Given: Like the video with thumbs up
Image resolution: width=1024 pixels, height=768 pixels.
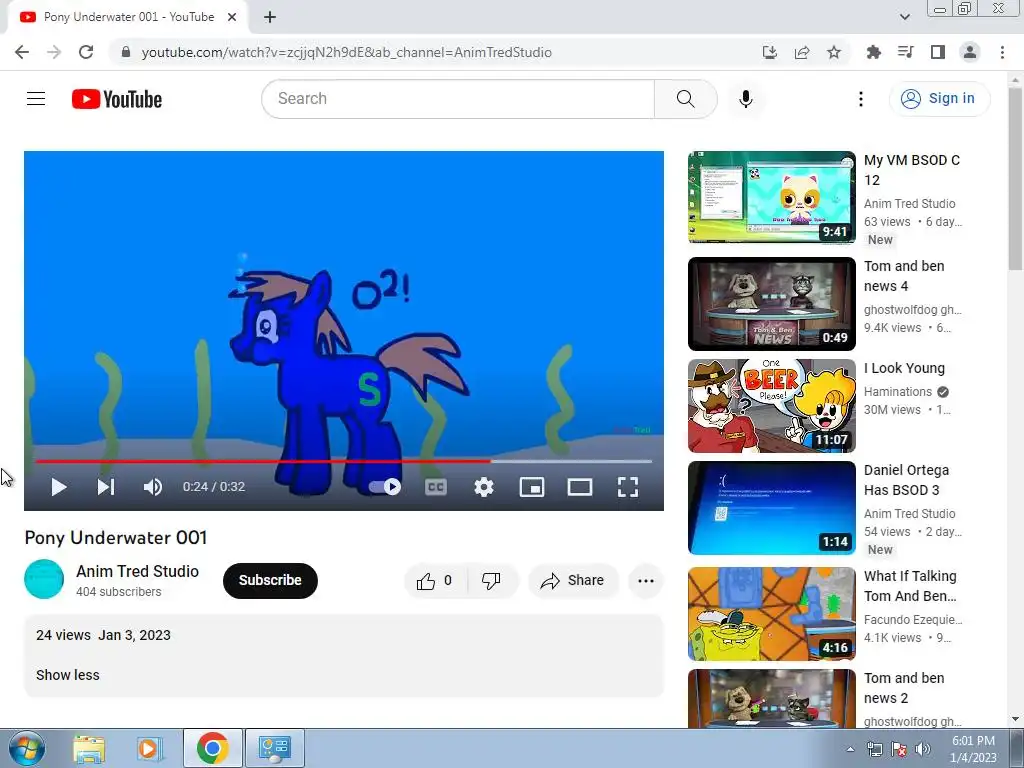Looking at the screenshot, I should (x=436, y=581).
